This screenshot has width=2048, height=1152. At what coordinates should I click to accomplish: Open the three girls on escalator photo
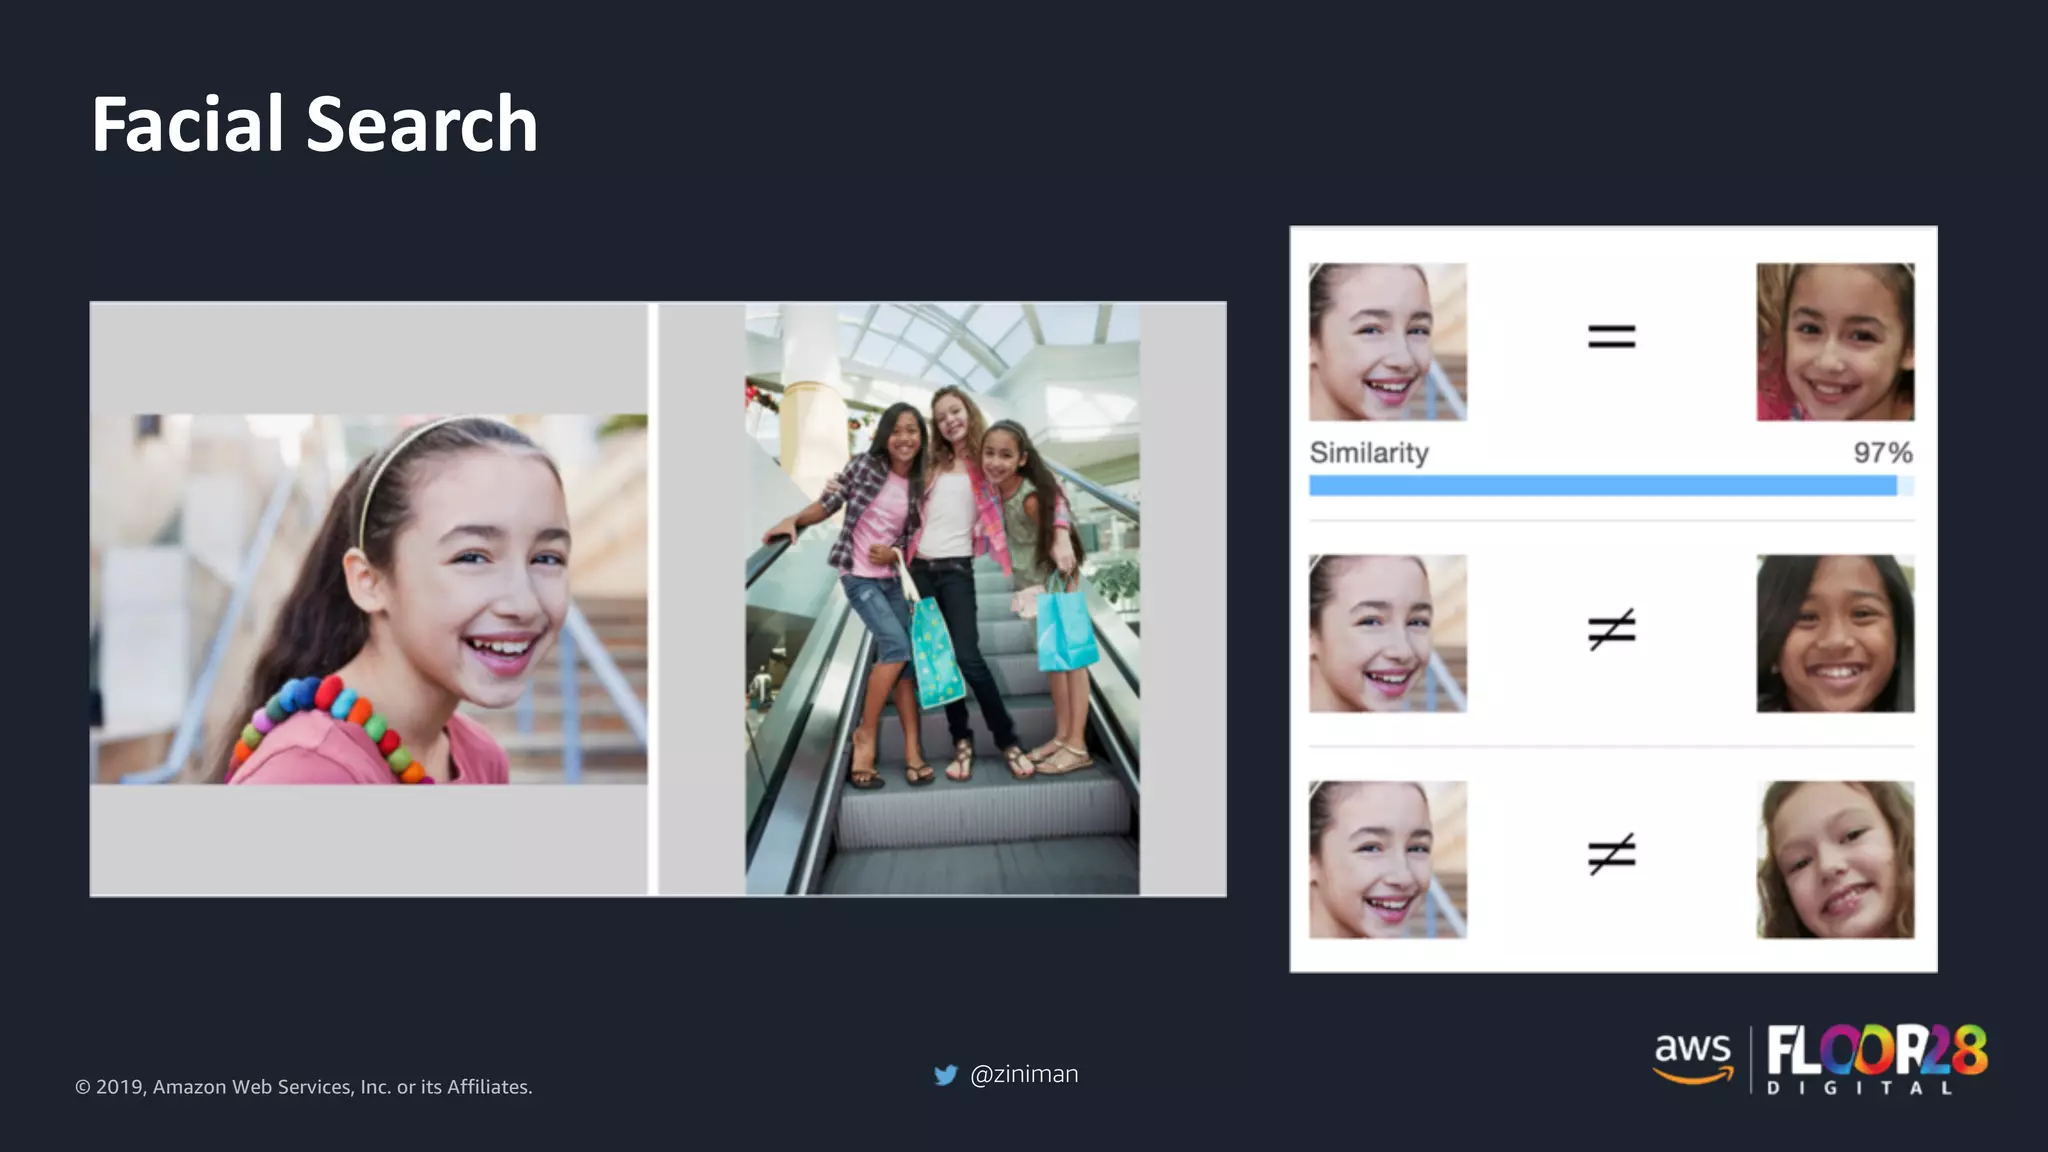coord(942,599)
